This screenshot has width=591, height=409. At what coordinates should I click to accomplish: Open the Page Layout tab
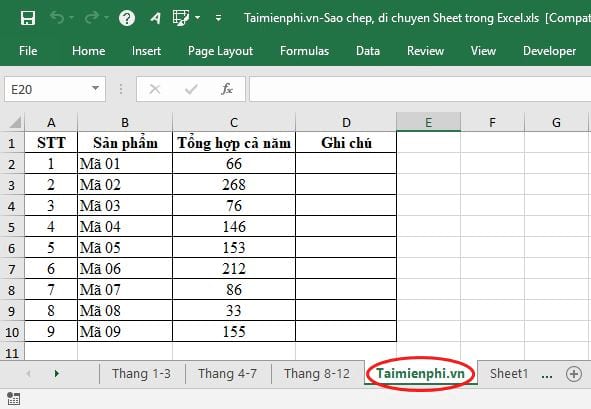point(220,51)
